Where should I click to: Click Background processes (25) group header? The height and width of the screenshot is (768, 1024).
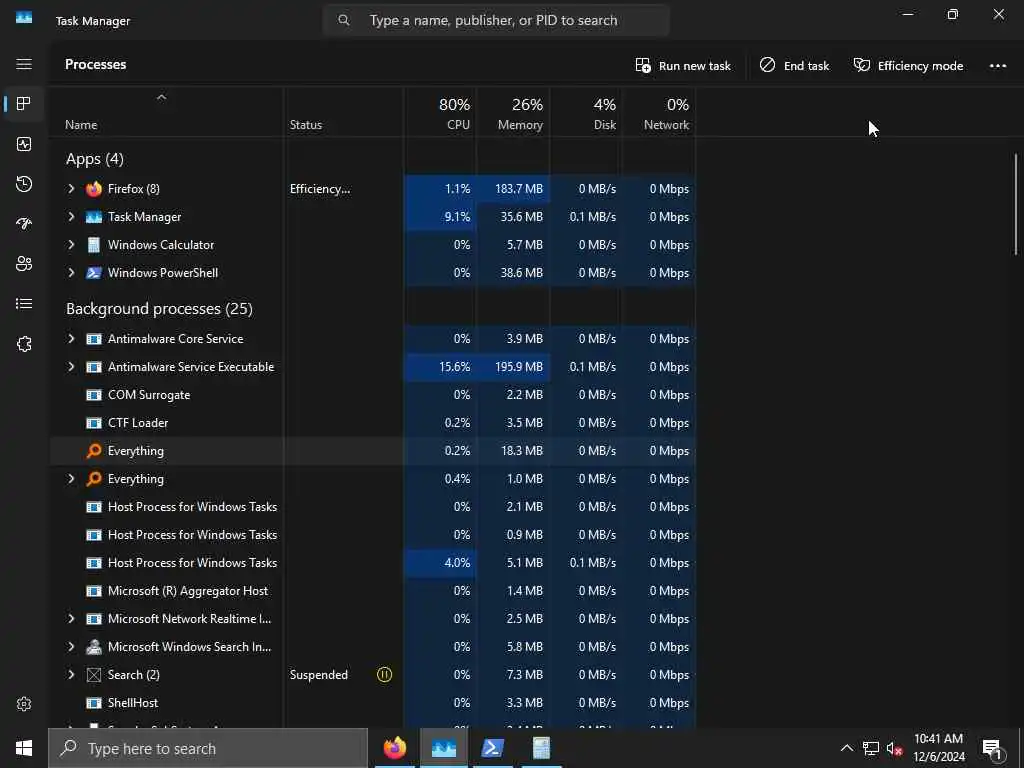pos(159,308)
